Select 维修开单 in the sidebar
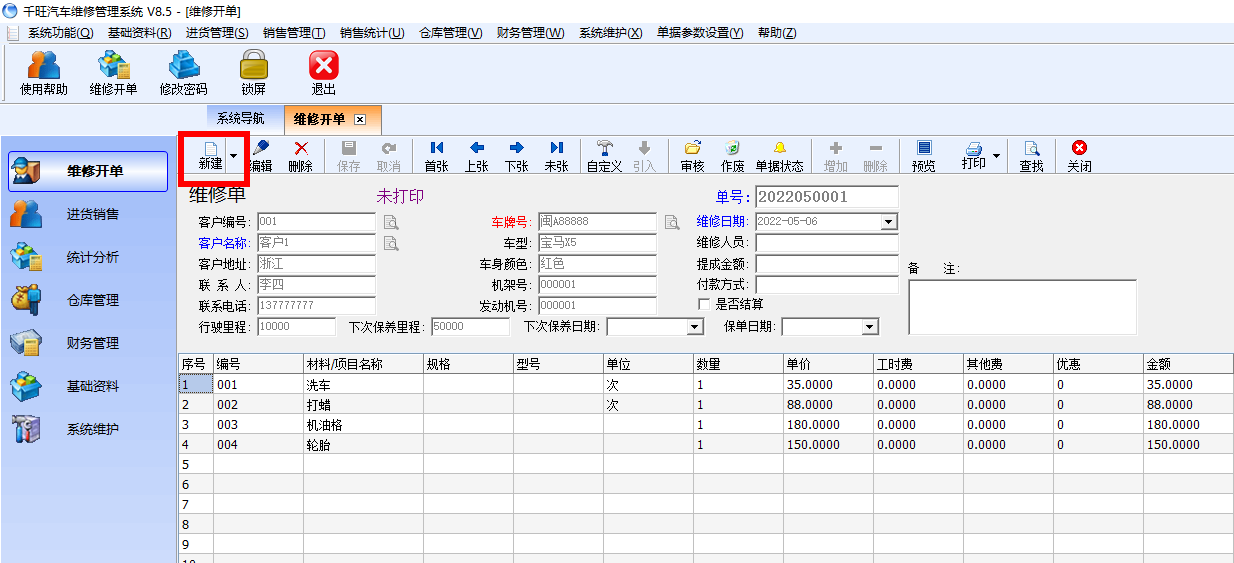The image size is (1234, 563). coord(88,171)
